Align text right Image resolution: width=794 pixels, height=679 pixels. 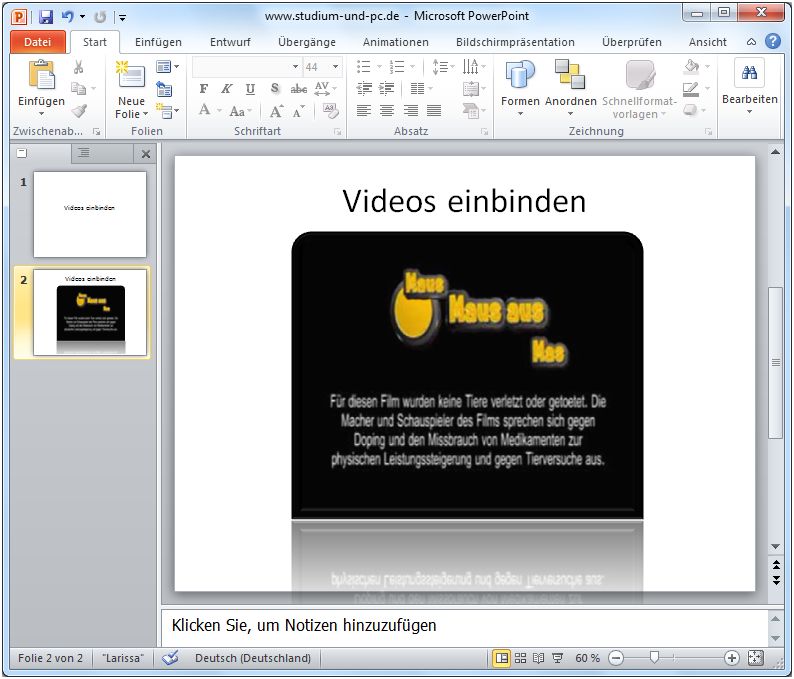pyautogui.click(x=411, y=110)
